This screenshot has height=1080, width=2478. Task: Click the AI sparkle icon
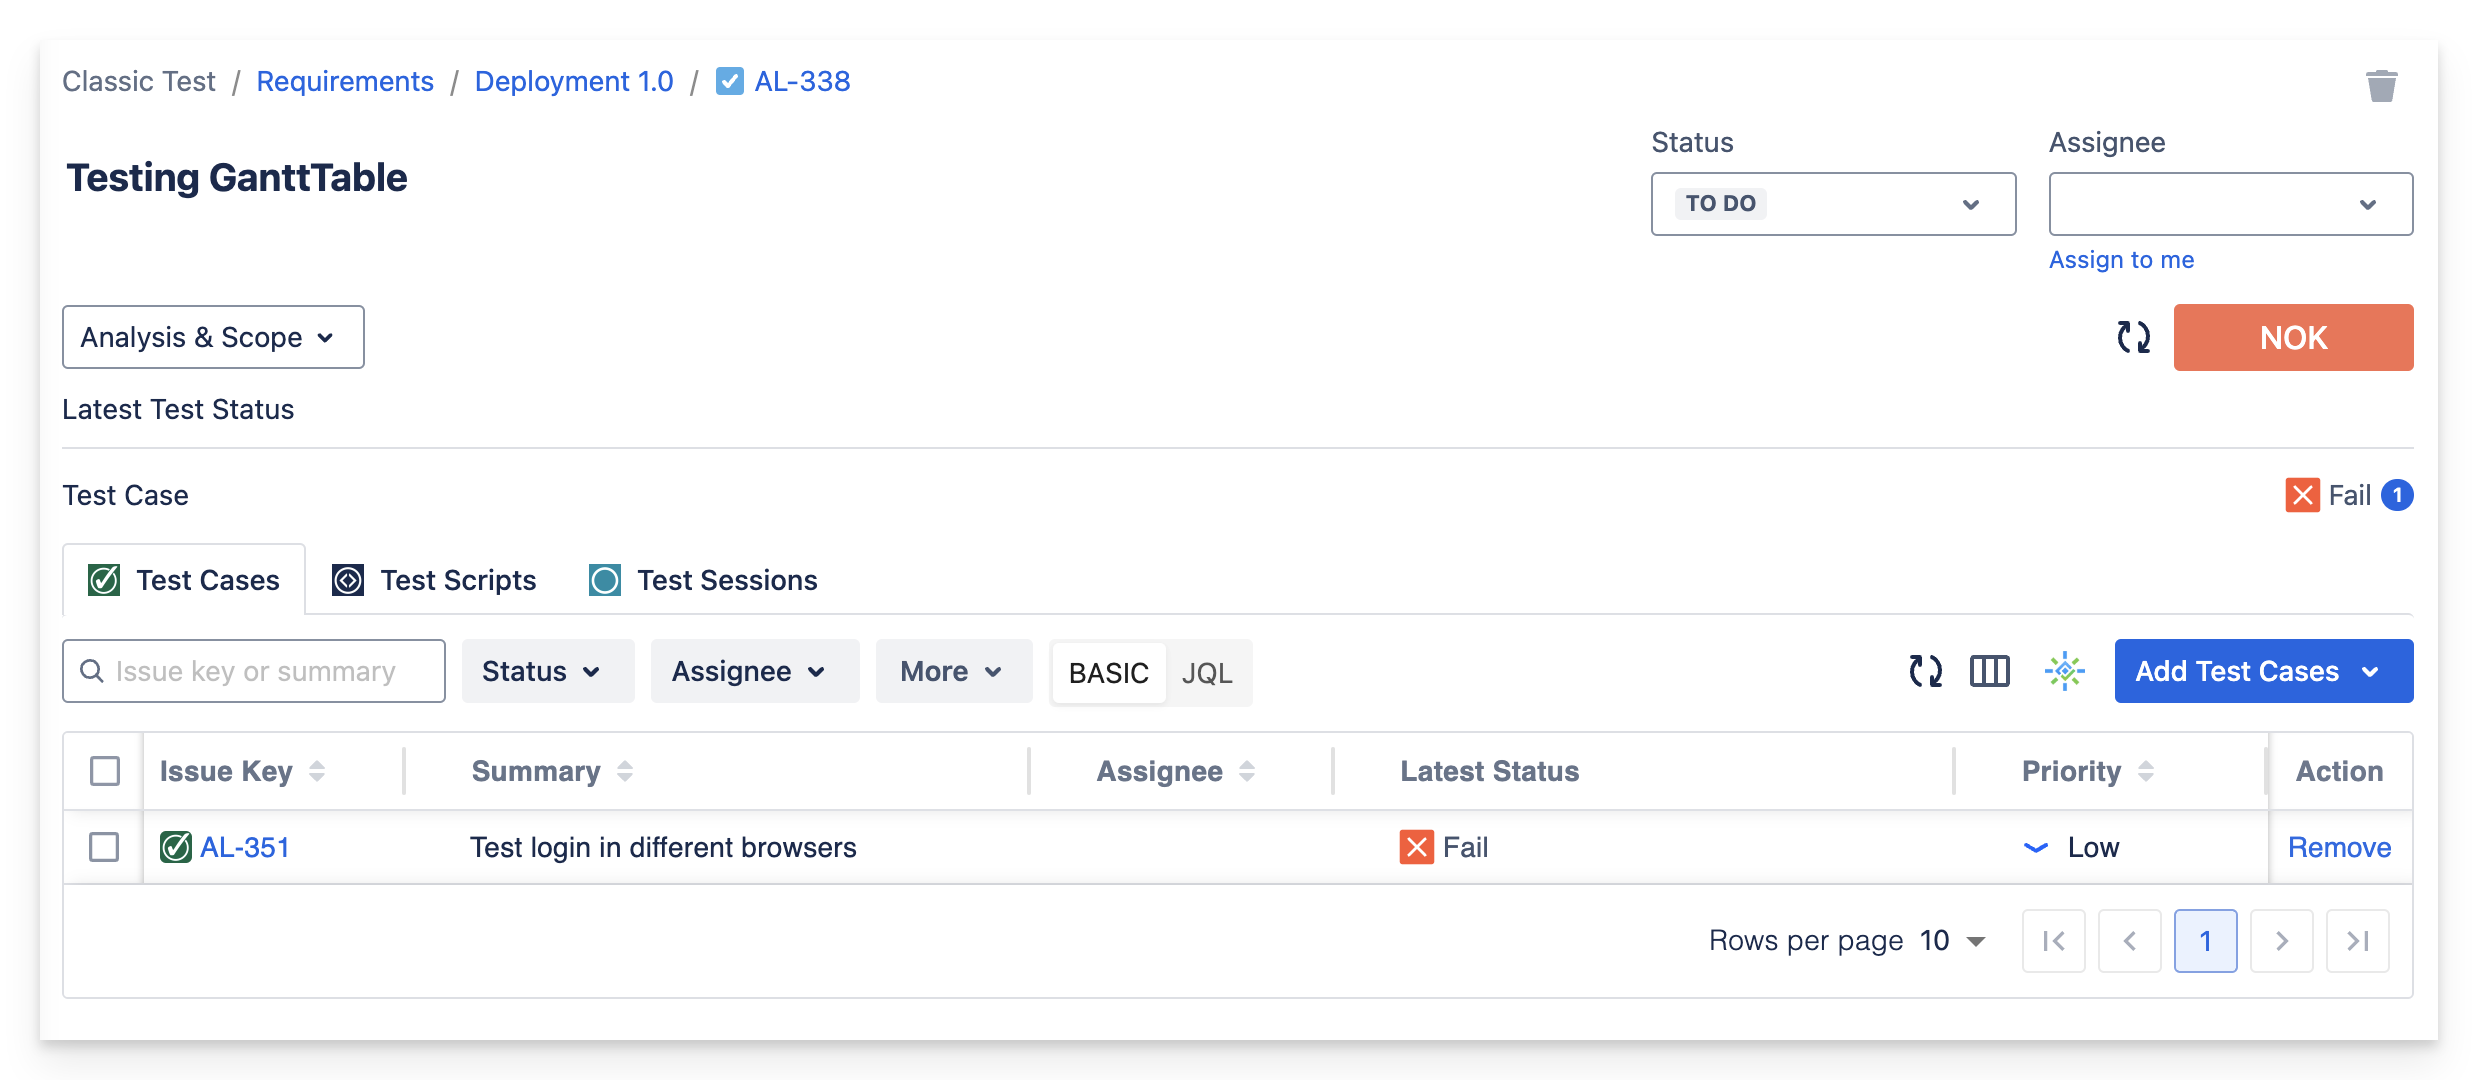(2064, 671)
